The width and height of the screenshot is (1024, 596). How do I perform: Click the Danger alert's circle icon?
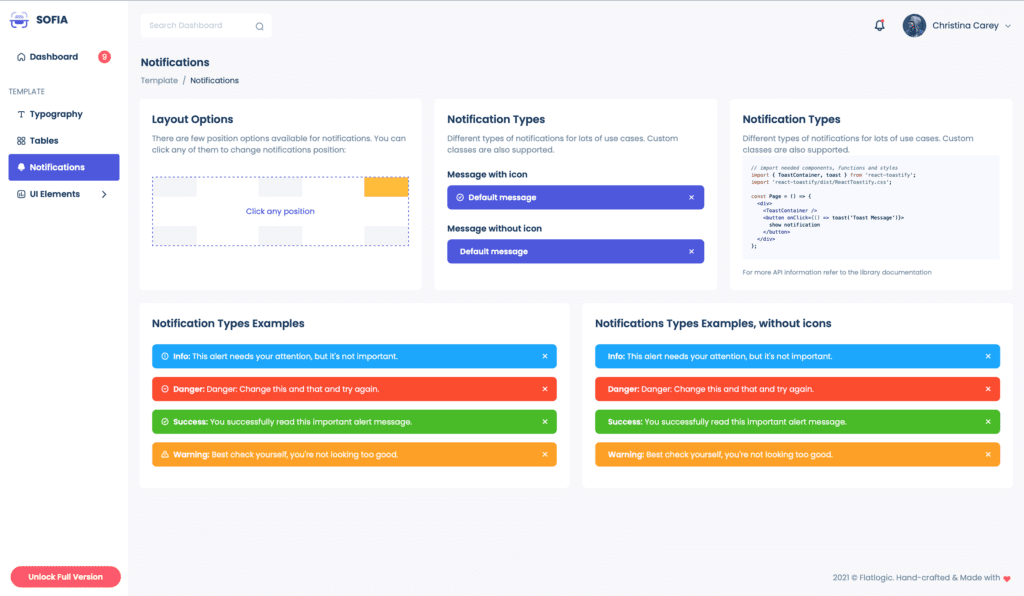pyautogui.click(x=165, y=389)
